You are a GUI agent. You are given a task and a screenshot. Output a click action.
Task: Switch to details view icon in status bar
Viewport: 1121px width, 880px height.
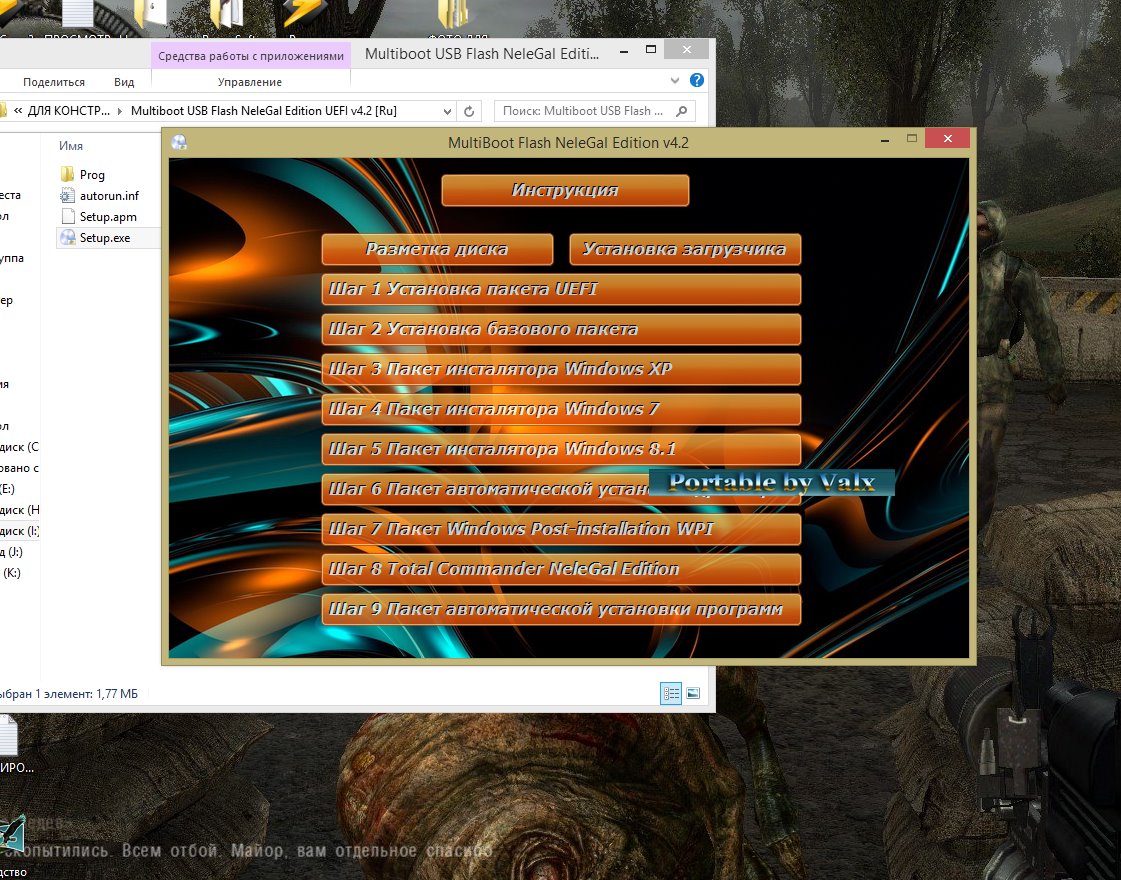click(x=671, y=693)
